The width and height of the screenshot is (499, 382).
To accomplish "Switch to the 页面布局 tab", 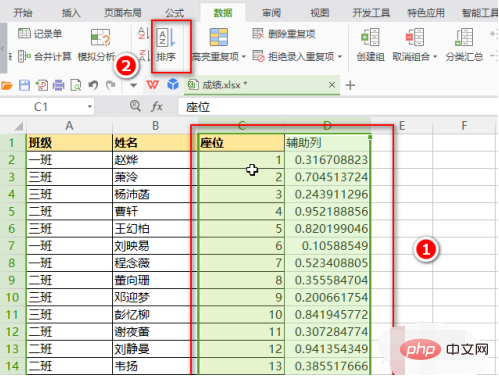I will click(123, 13).
